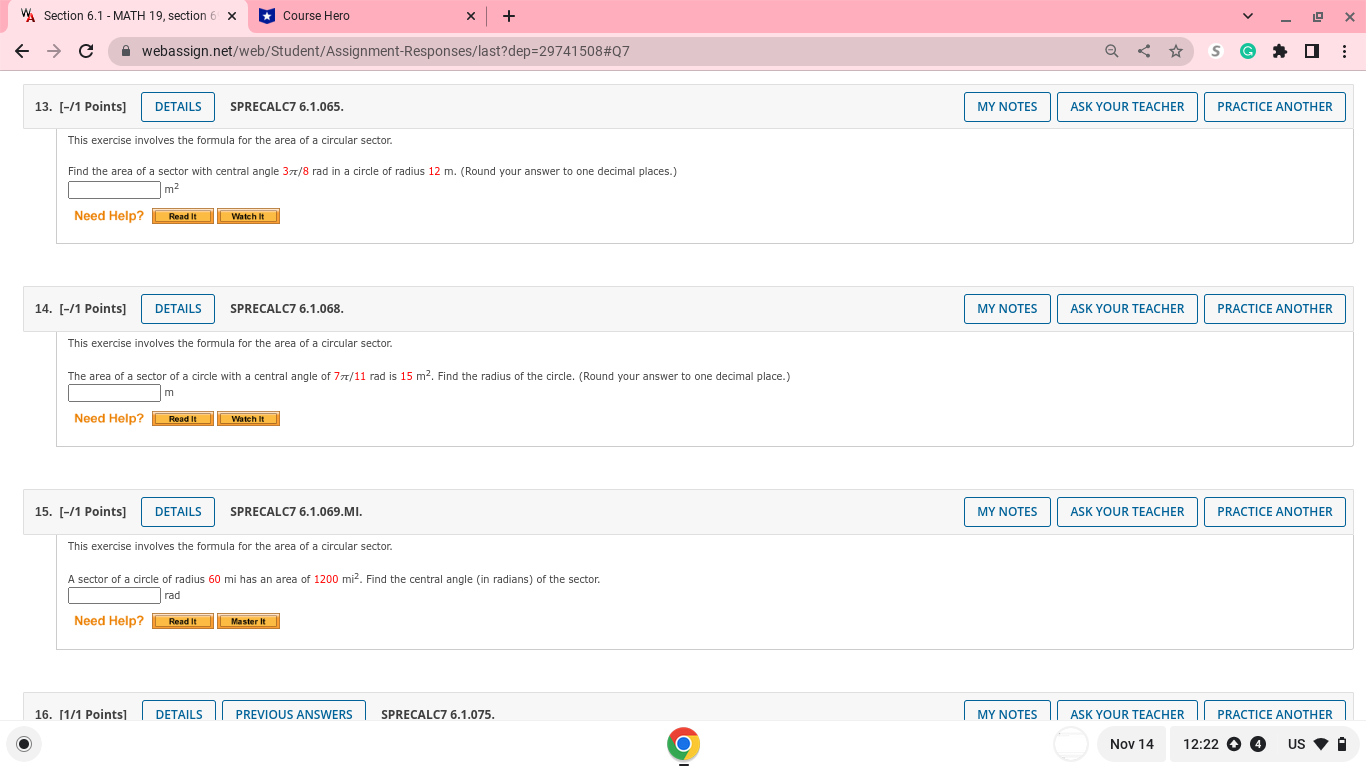Open the ChromeOS launcher circle
The height and width of the screenshot is (768, 1366).
click(24, 744)
